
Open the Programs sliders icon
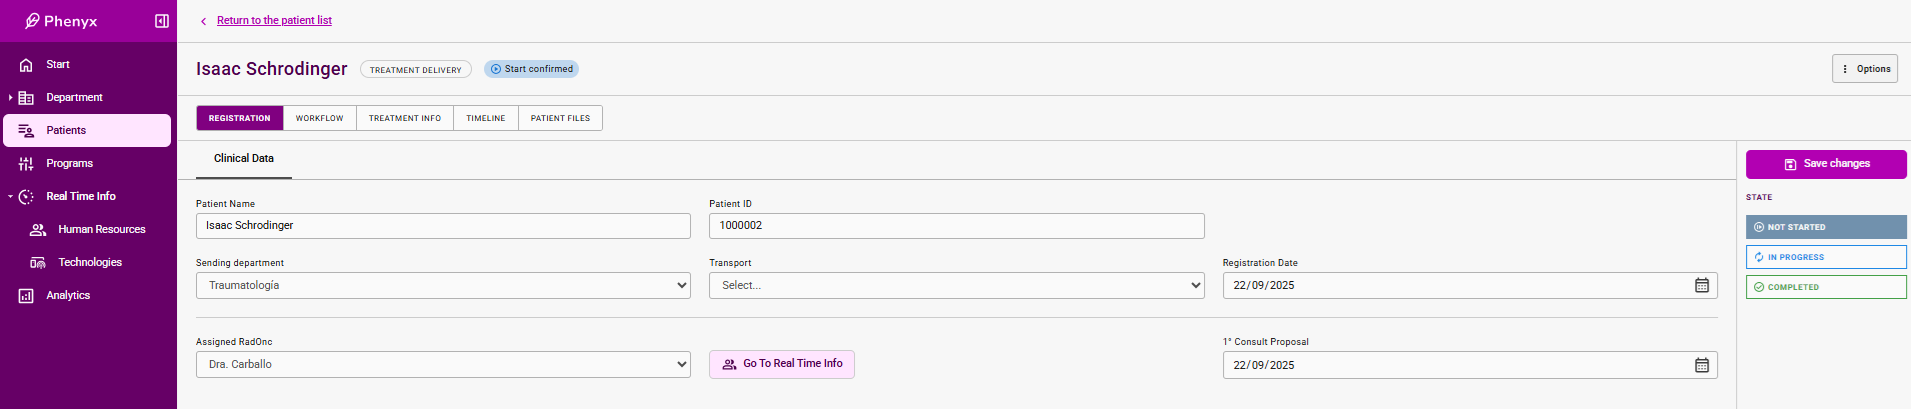tap(26, 164)
